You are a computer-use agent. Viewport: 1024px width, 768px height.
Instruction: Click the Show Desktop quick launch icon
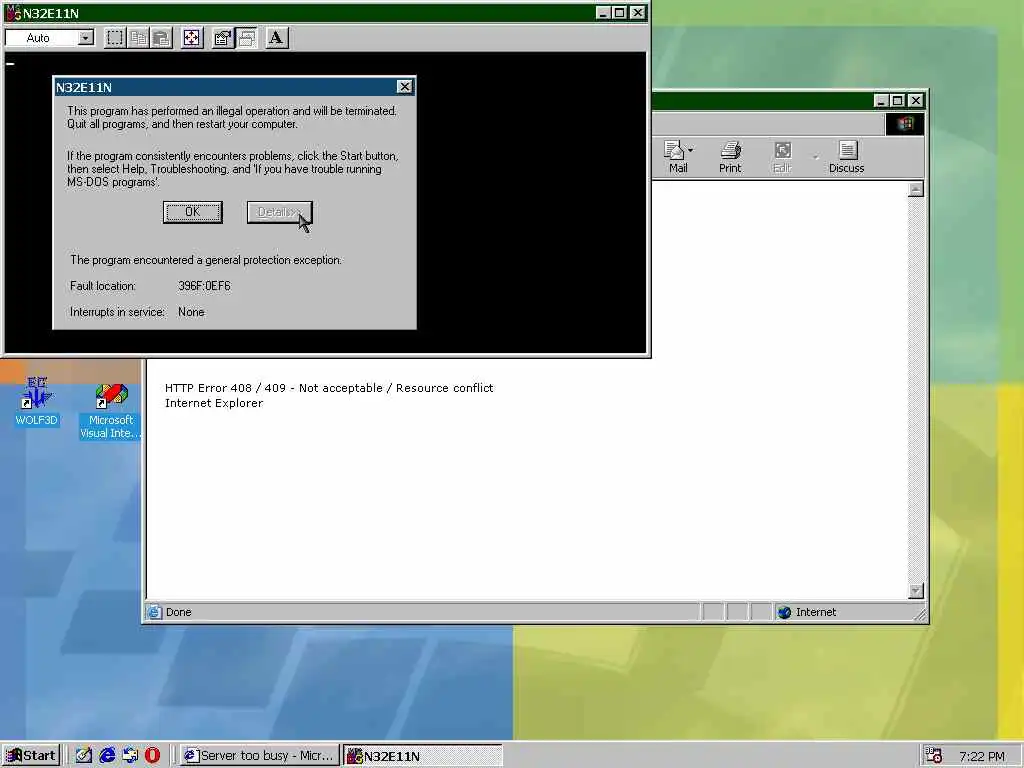pos(83,756)
